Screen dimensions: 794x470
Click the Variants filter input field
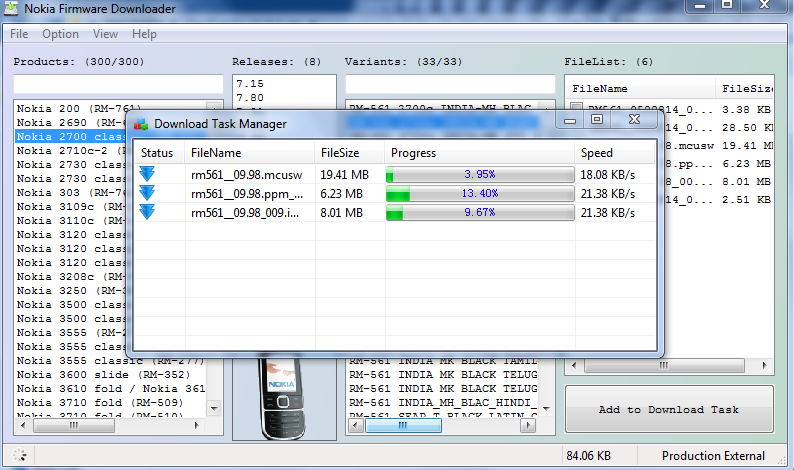click(450, 84)
